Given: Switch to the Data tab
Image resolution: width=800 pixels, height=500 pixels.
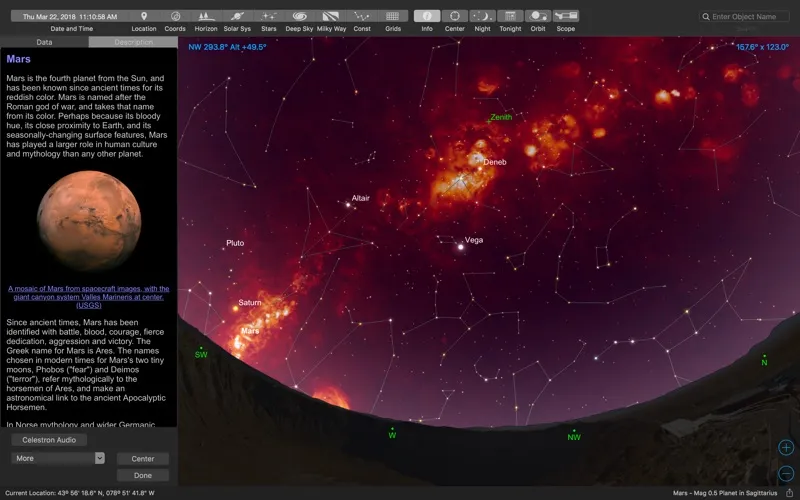Looking at the screenshot, I should click(x=44, y=43).
